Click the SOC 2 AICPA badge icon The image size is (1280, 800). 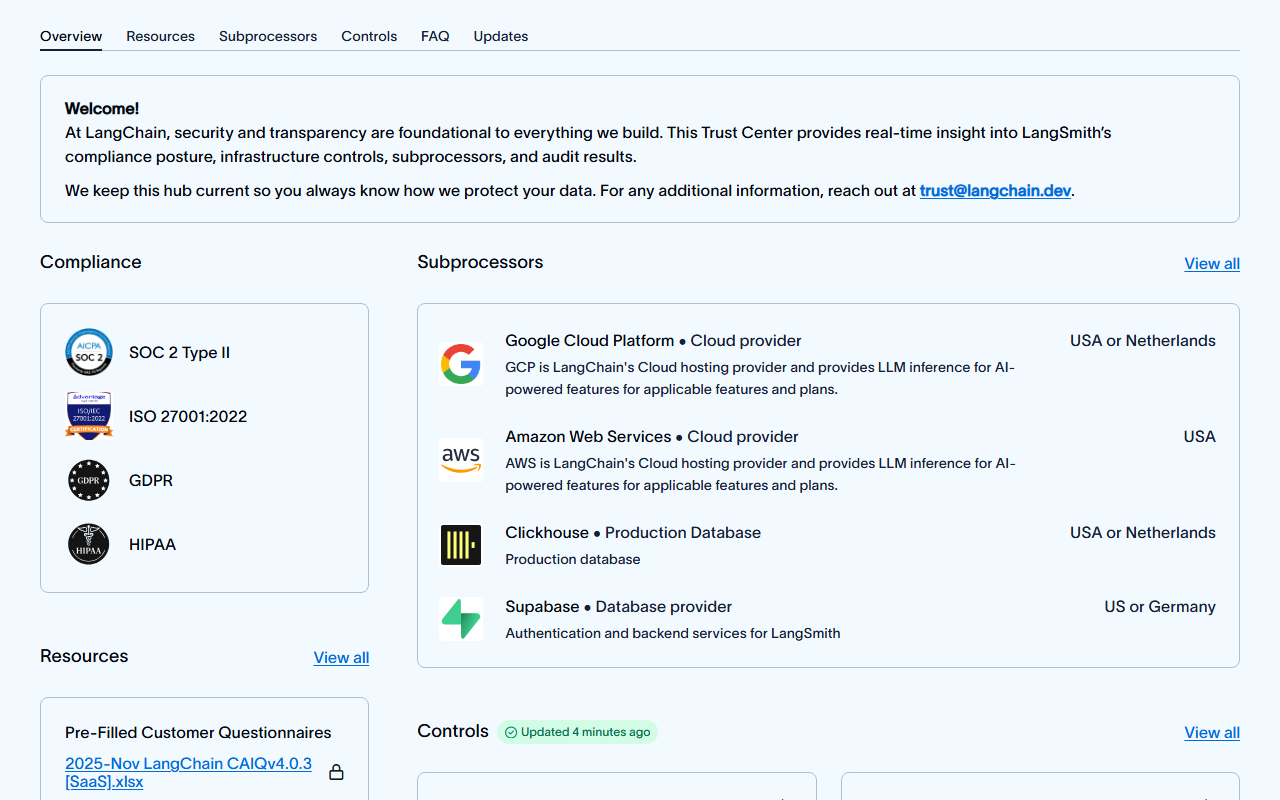click(89, 352)
